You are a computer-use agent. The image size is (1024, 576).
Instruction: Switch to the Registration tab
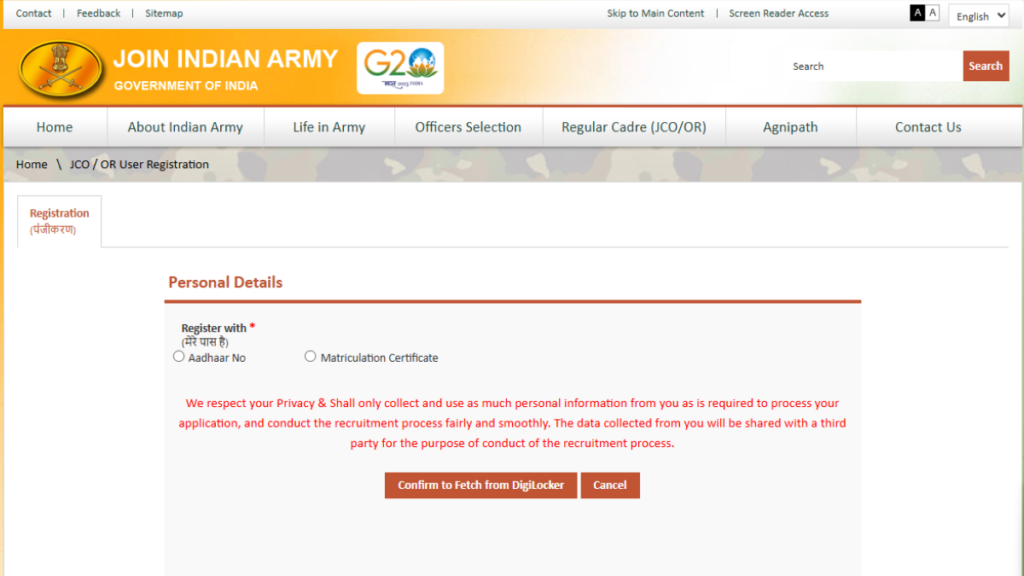coord(59,221)
